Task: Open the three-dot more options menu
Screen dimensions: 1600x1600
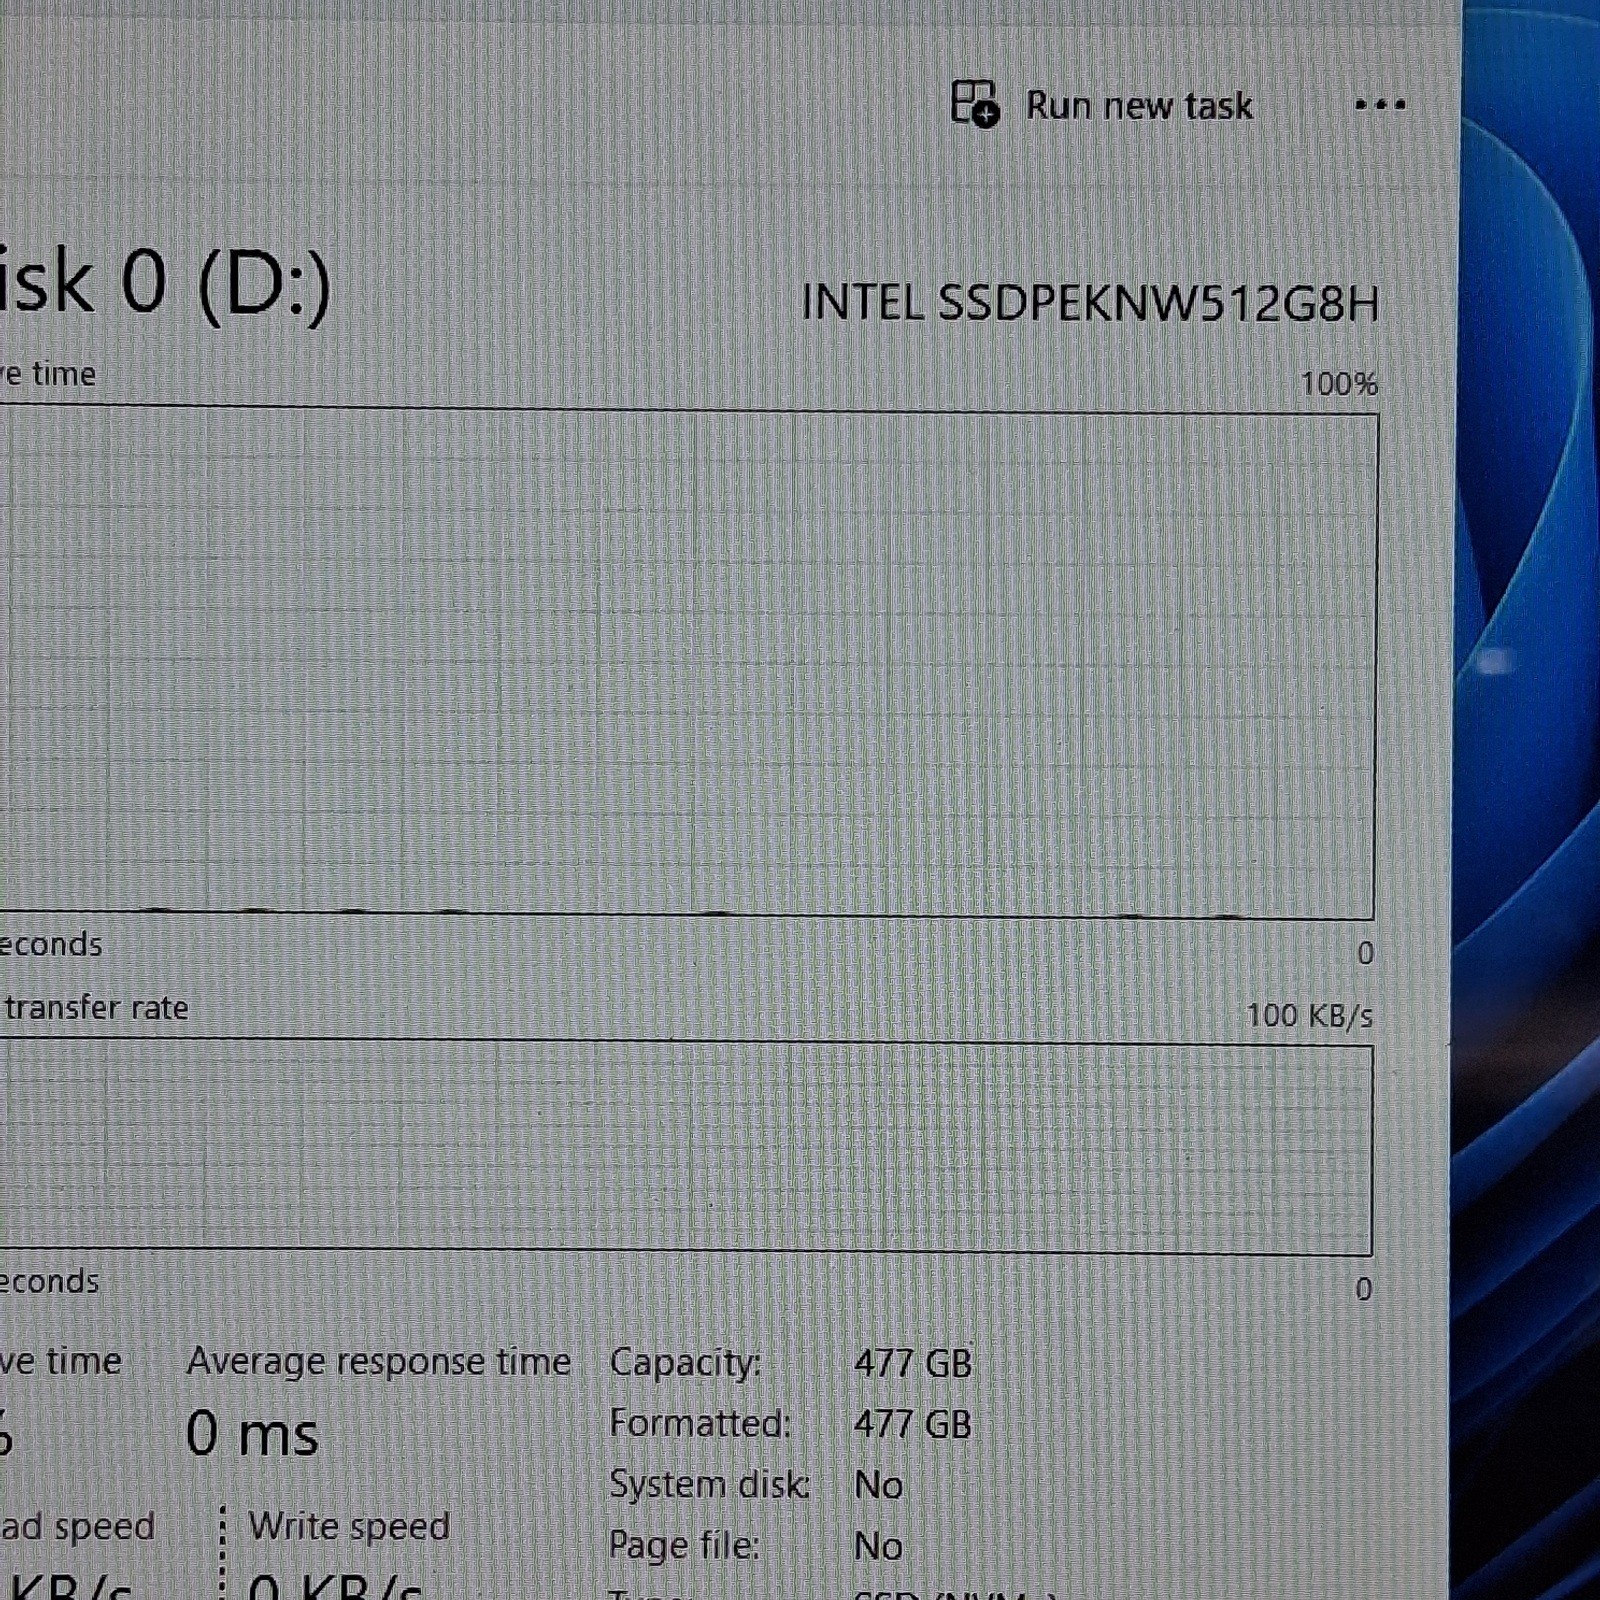Action: click(x=1380, y=104)
